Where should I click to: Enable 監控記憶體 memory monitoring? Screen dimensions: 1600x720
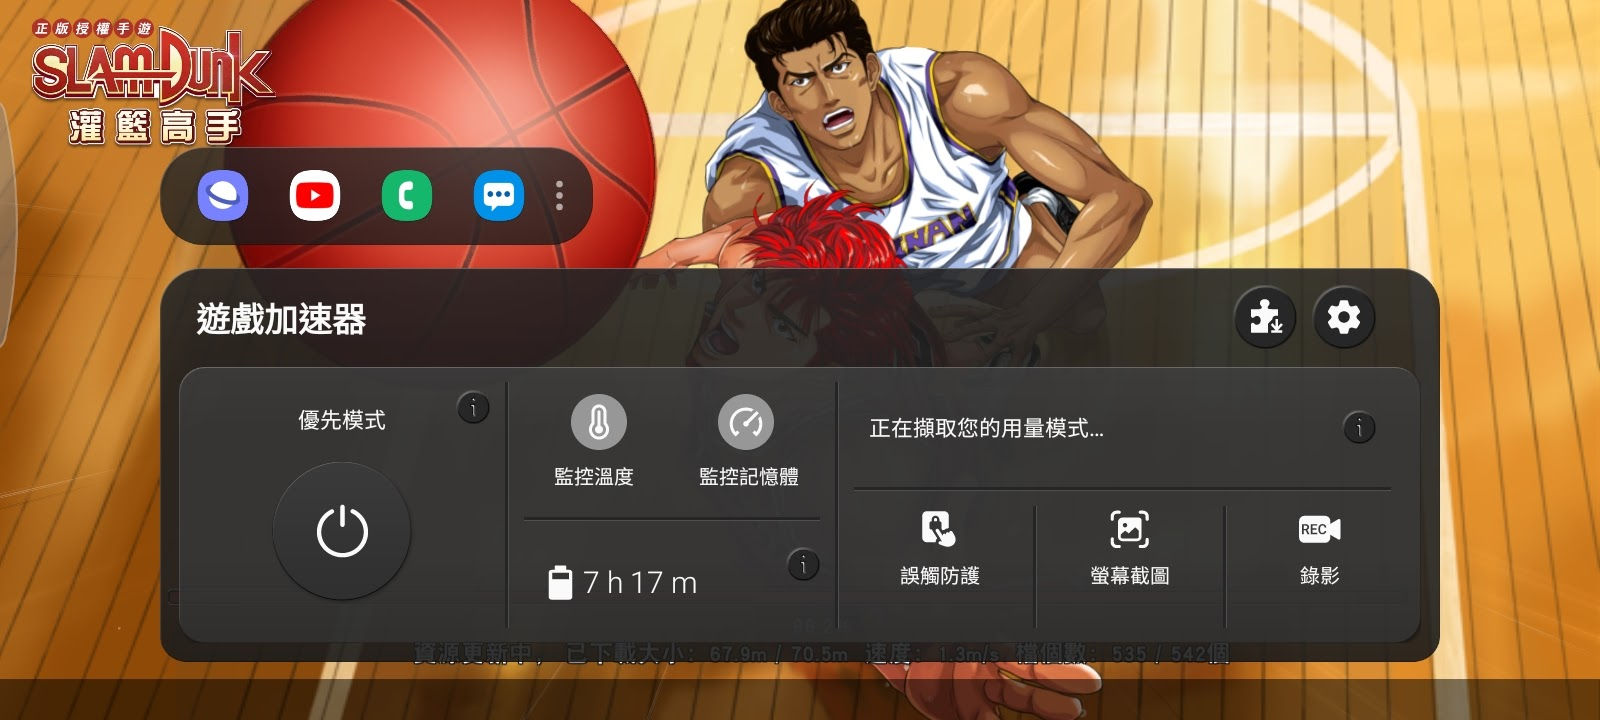pyautogui.click(x=747, y=441)
